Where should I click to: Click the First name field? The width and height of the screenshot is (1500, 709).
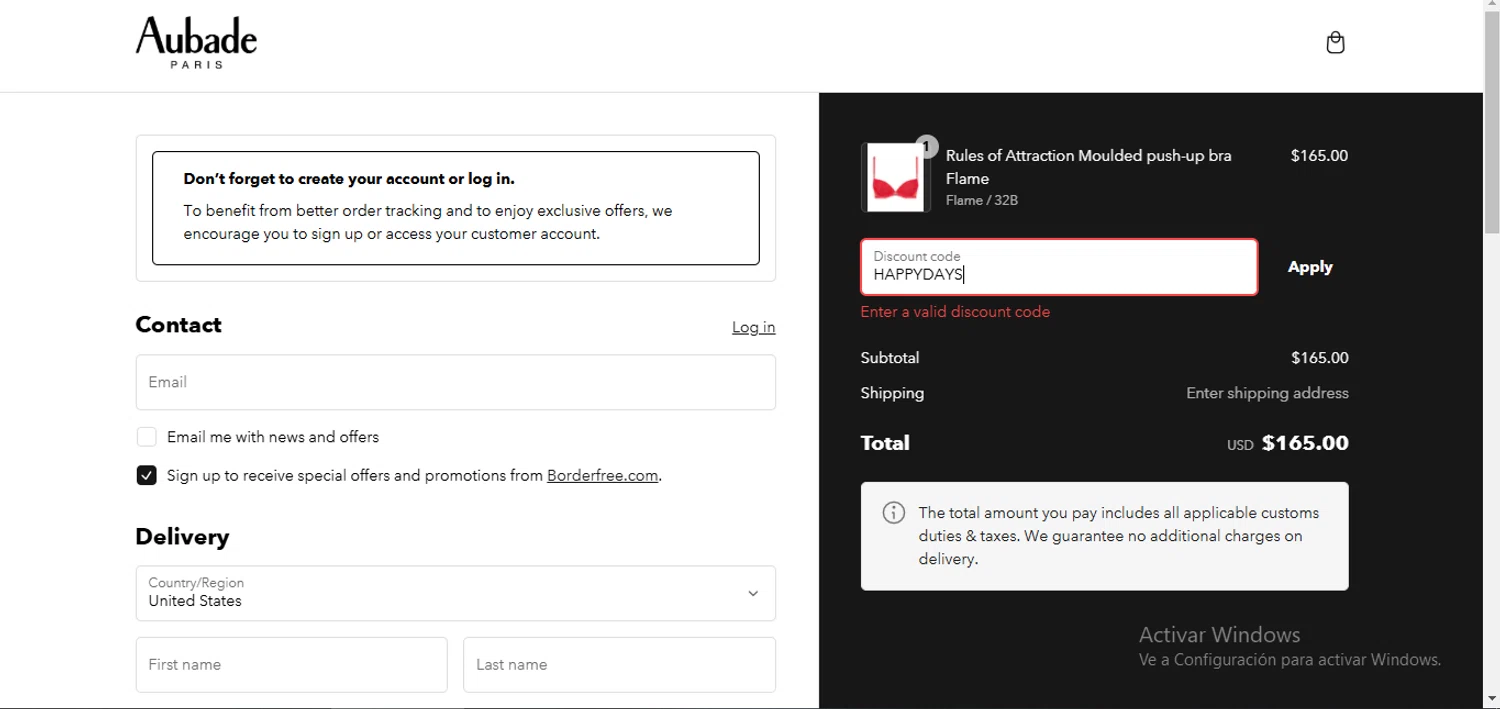pyautogui.click(x=291, y=665)
